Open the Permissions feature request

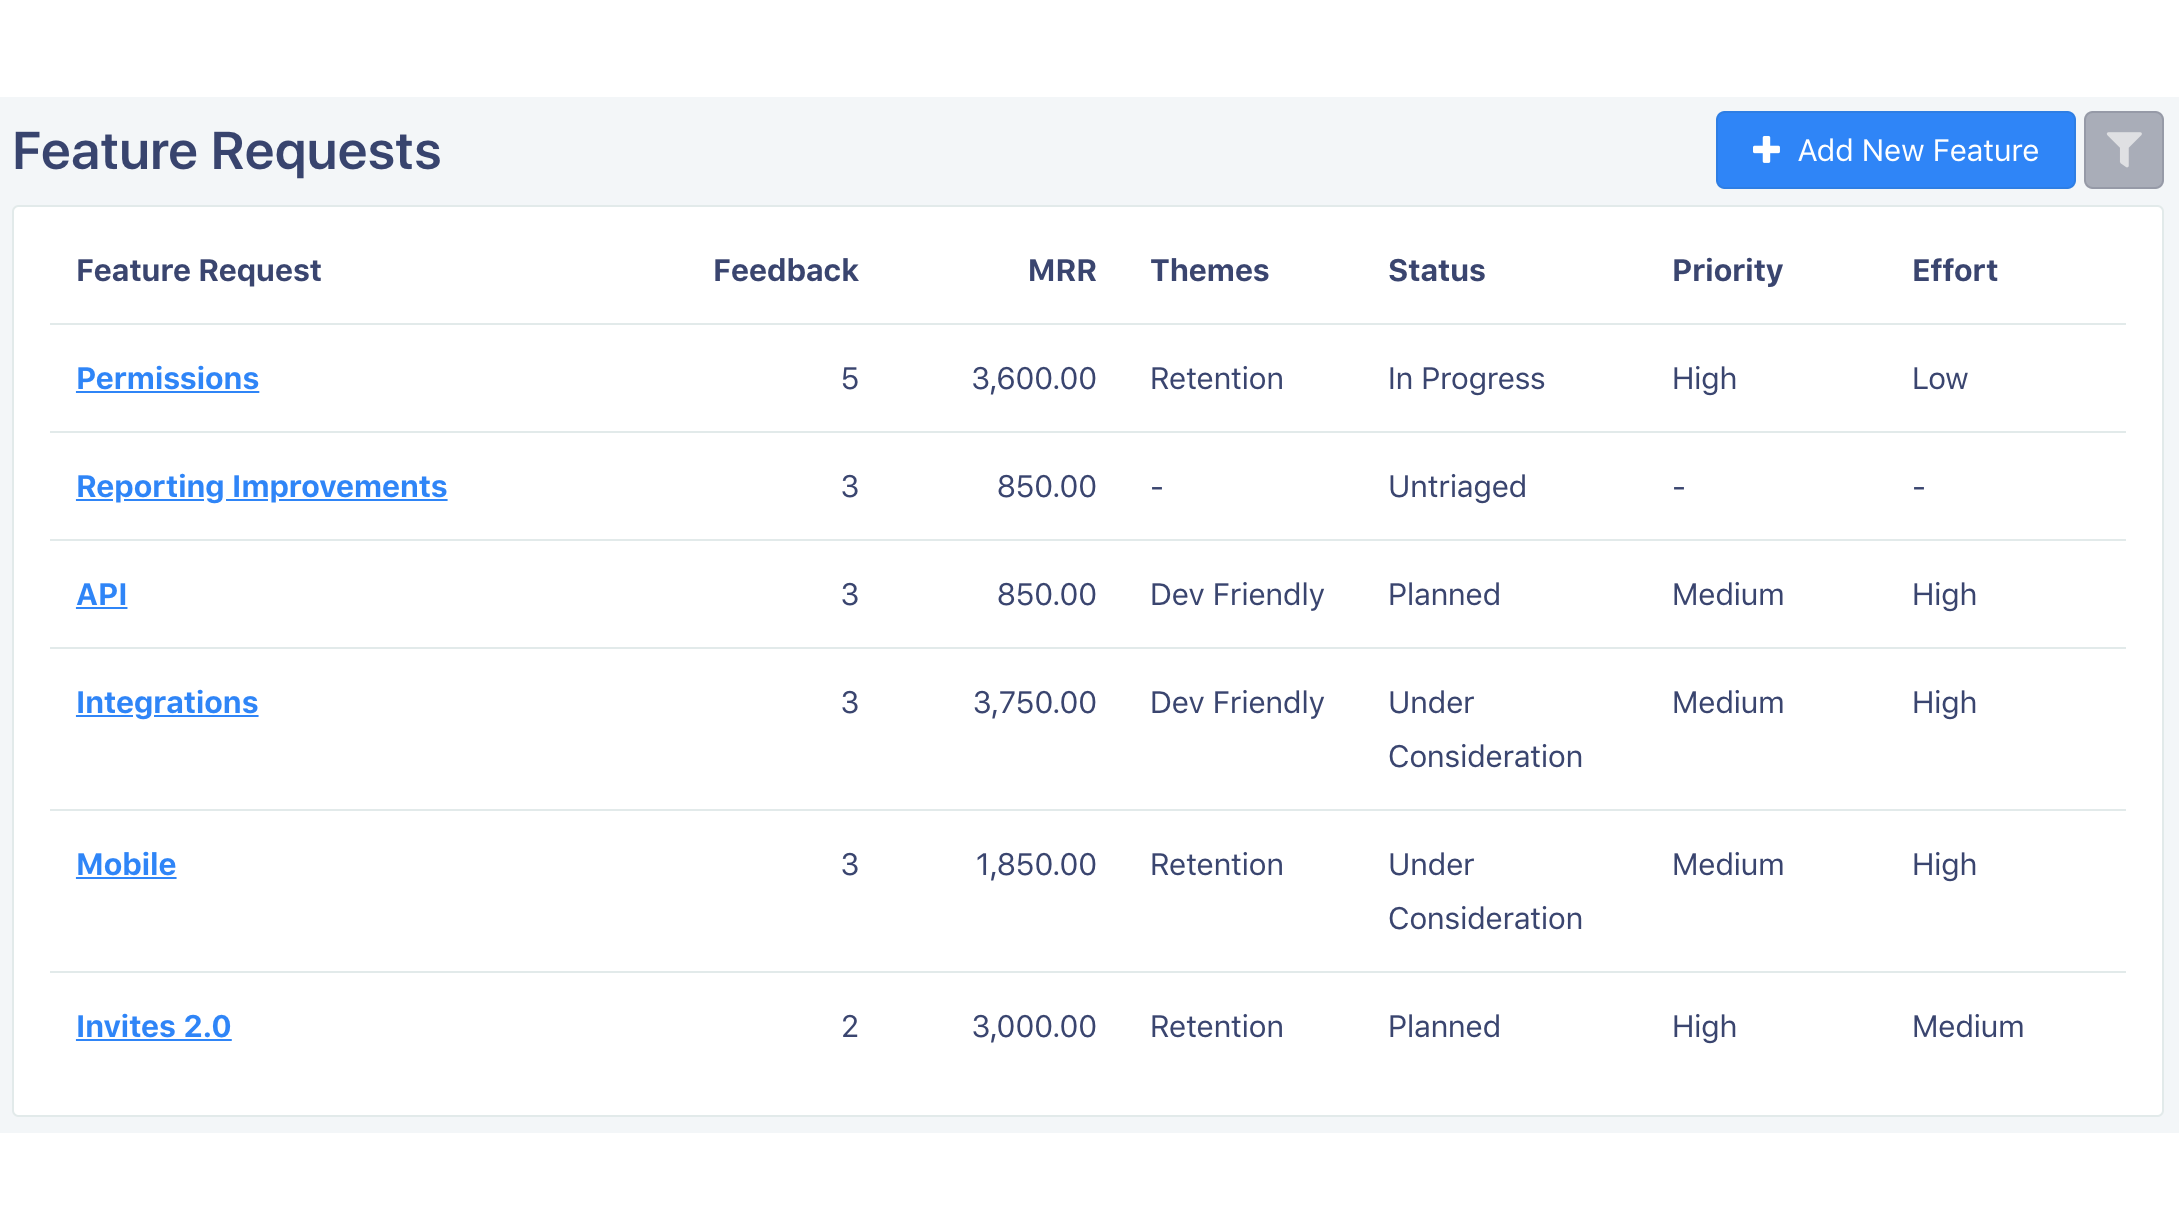167,378
